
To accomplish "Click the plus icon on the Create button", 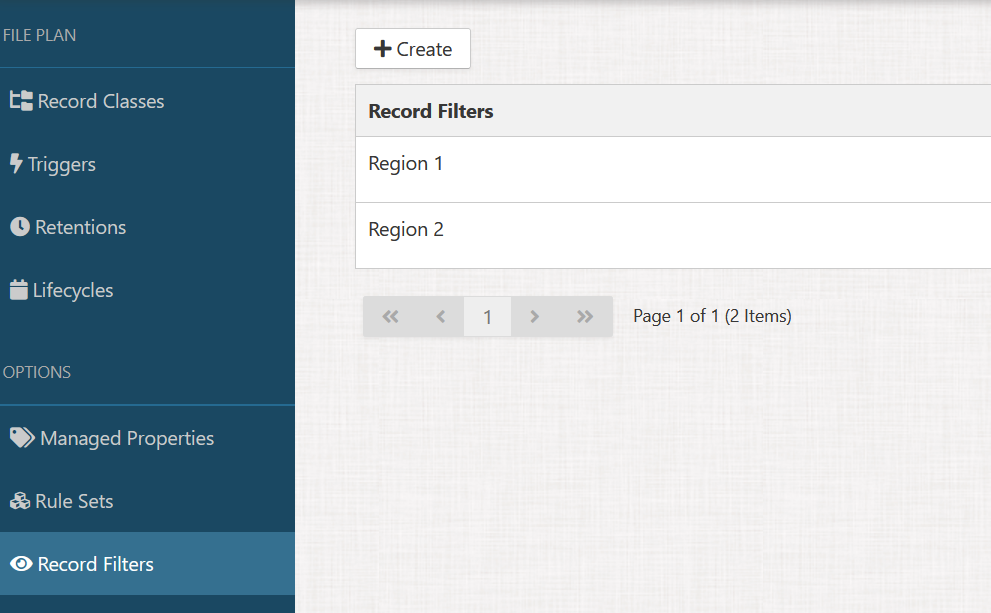I will [382, 48].
